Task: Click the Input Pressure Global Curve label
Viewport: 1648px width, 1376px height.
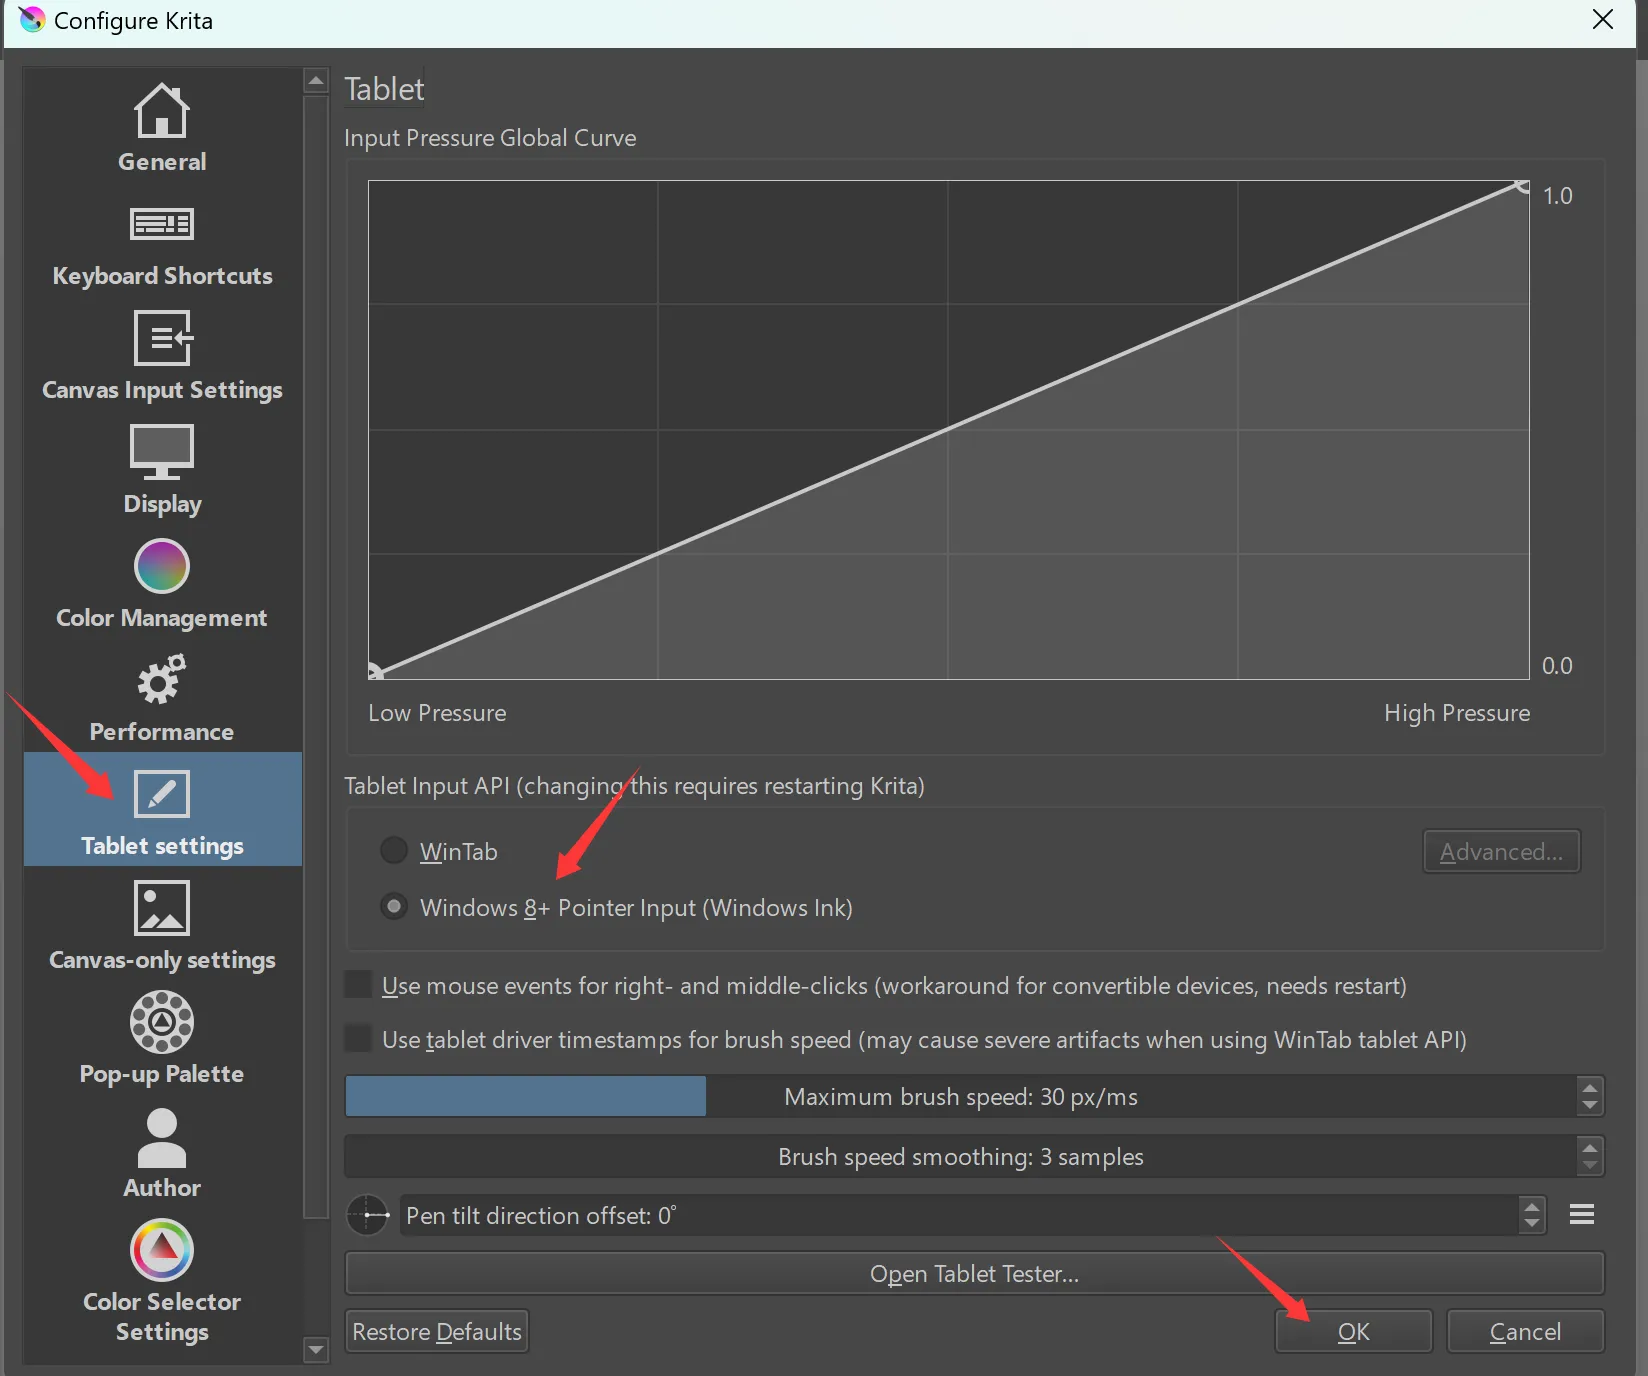Action: (490, 138)
